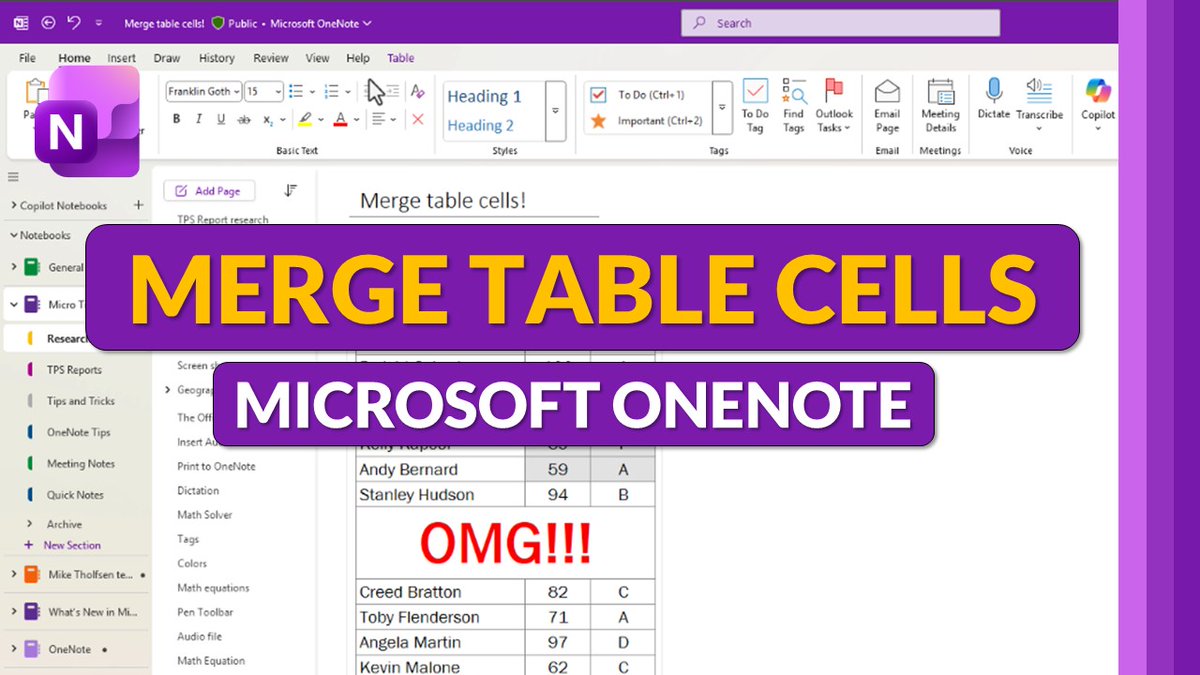This screenshot has width=1200, height=675.
Task: Click the Back arrow in the title bar
Action: point(48,22)
